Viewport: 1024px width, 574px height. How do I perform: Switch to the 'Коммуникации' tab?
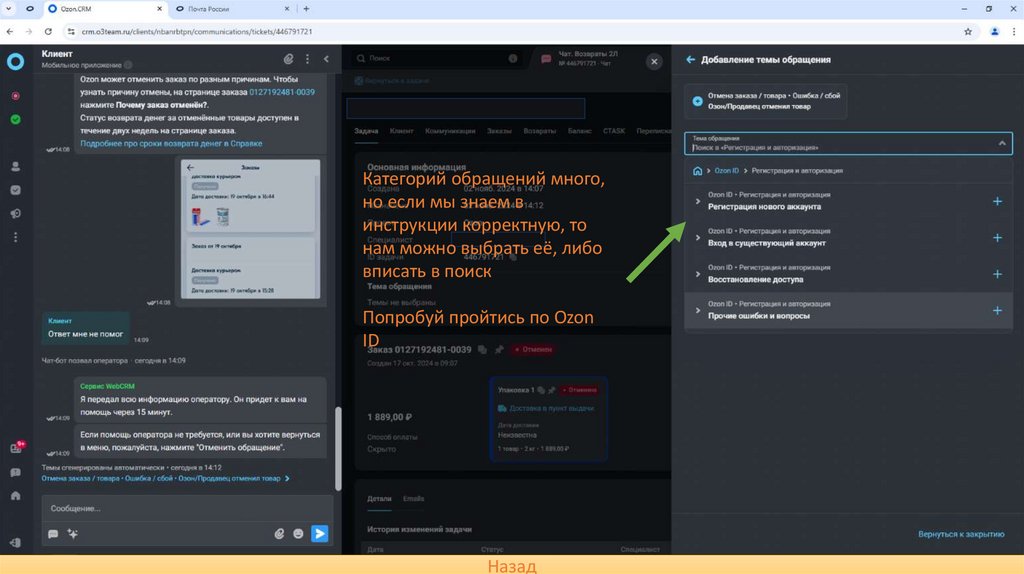(450, 131)
